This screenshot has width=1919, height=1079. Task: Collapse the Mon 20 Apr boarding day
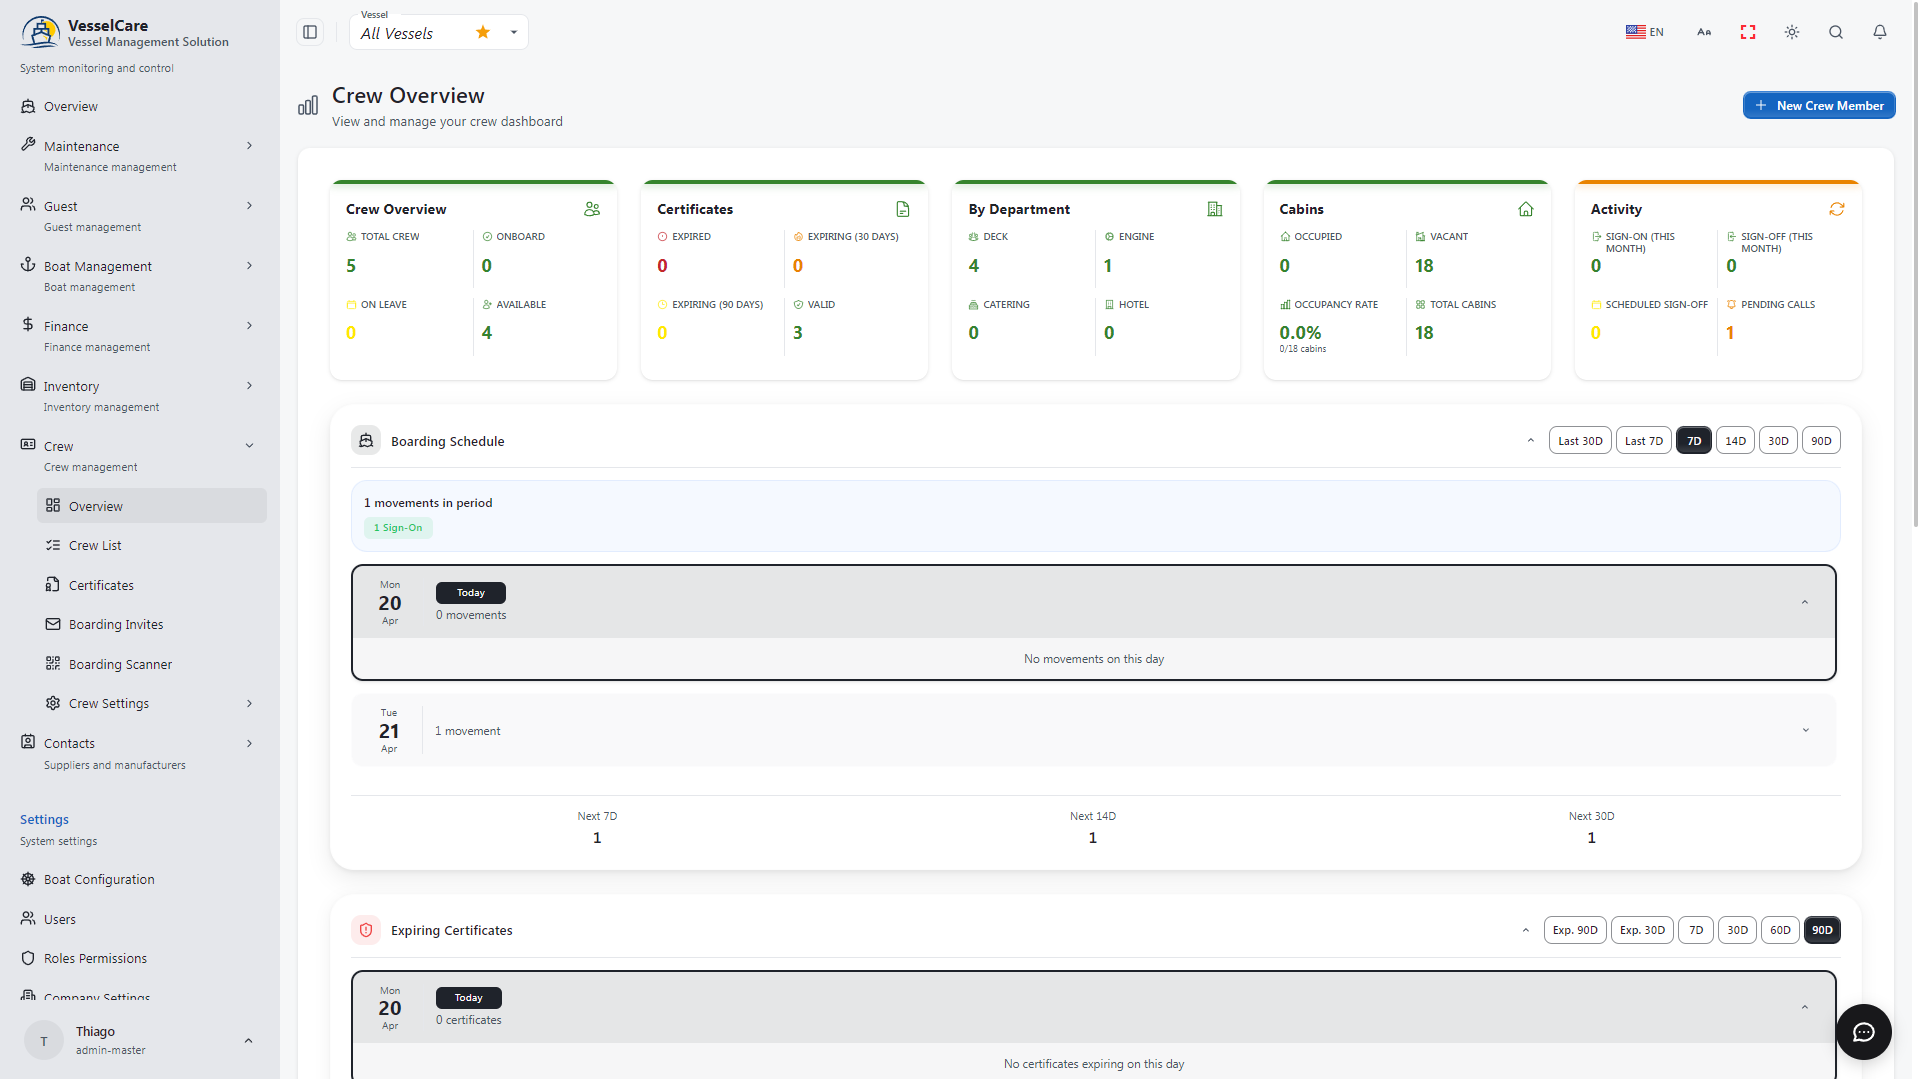[1805, 602]
